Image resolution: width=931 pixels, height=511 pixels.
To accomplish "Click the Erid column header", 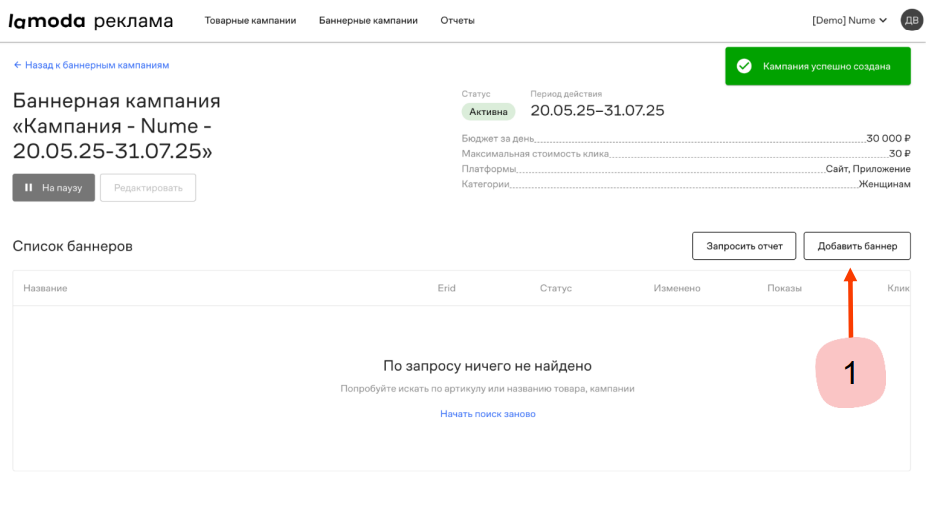I will pyautogui.click(x=446, y=288).
